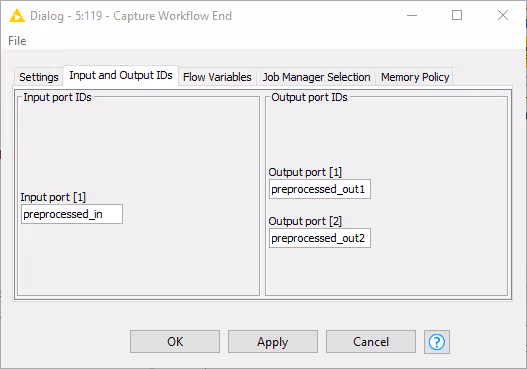Screen dimensions: 527x369
Task: Click the 'Input port [1]' label
Action: (53, 197)
